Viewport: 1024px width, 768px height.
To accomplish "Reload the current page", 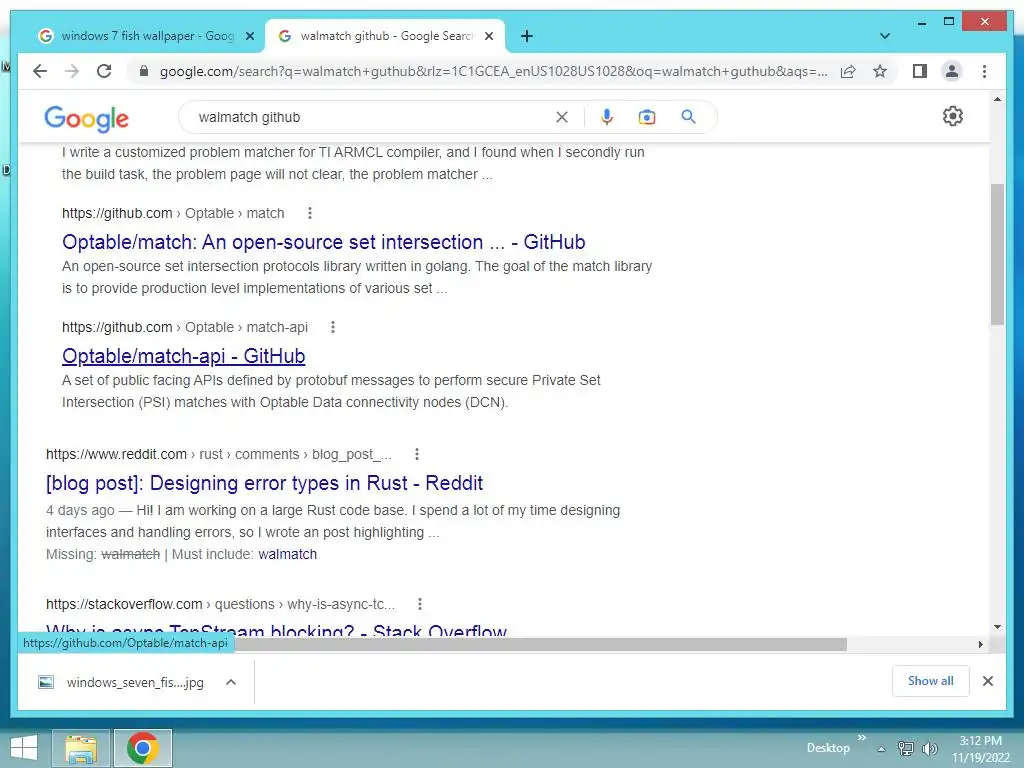I will (104, 71).
